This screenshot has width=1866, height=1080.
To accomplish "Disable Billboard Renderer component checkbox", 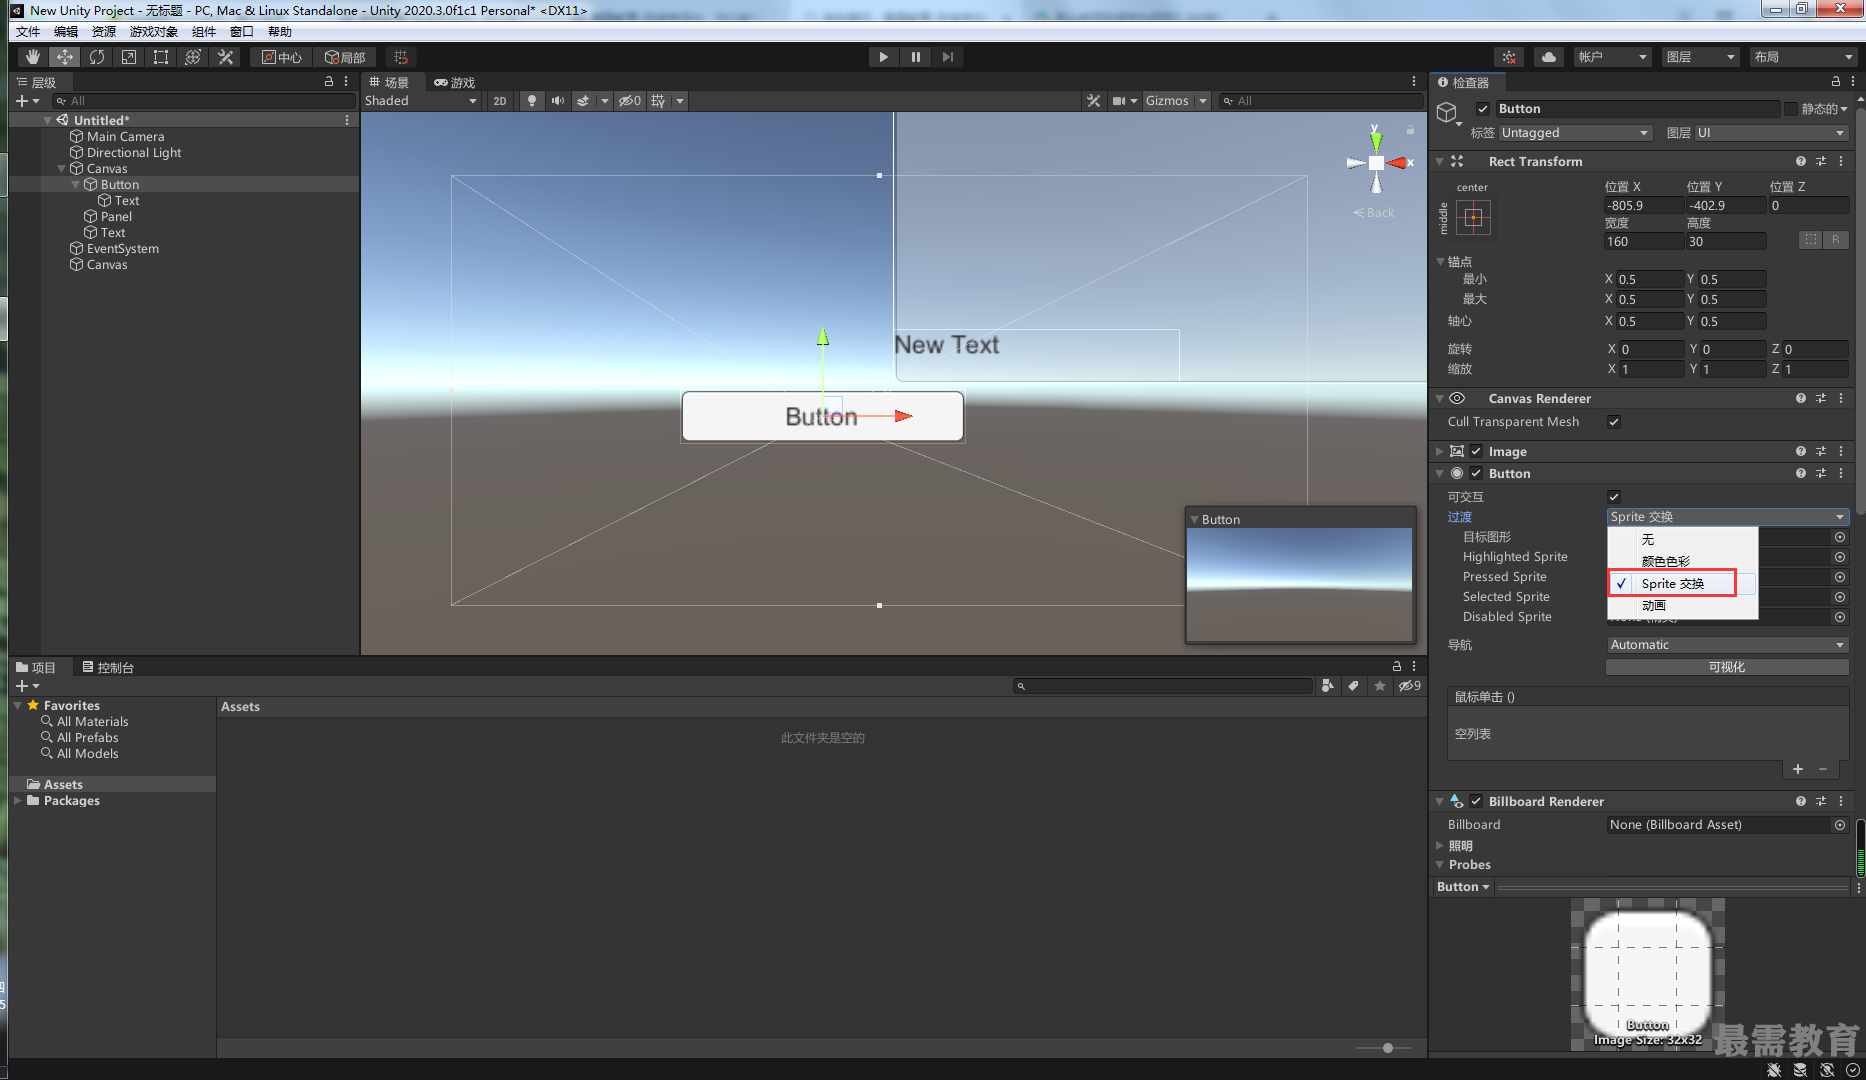I will [1476, 802].
